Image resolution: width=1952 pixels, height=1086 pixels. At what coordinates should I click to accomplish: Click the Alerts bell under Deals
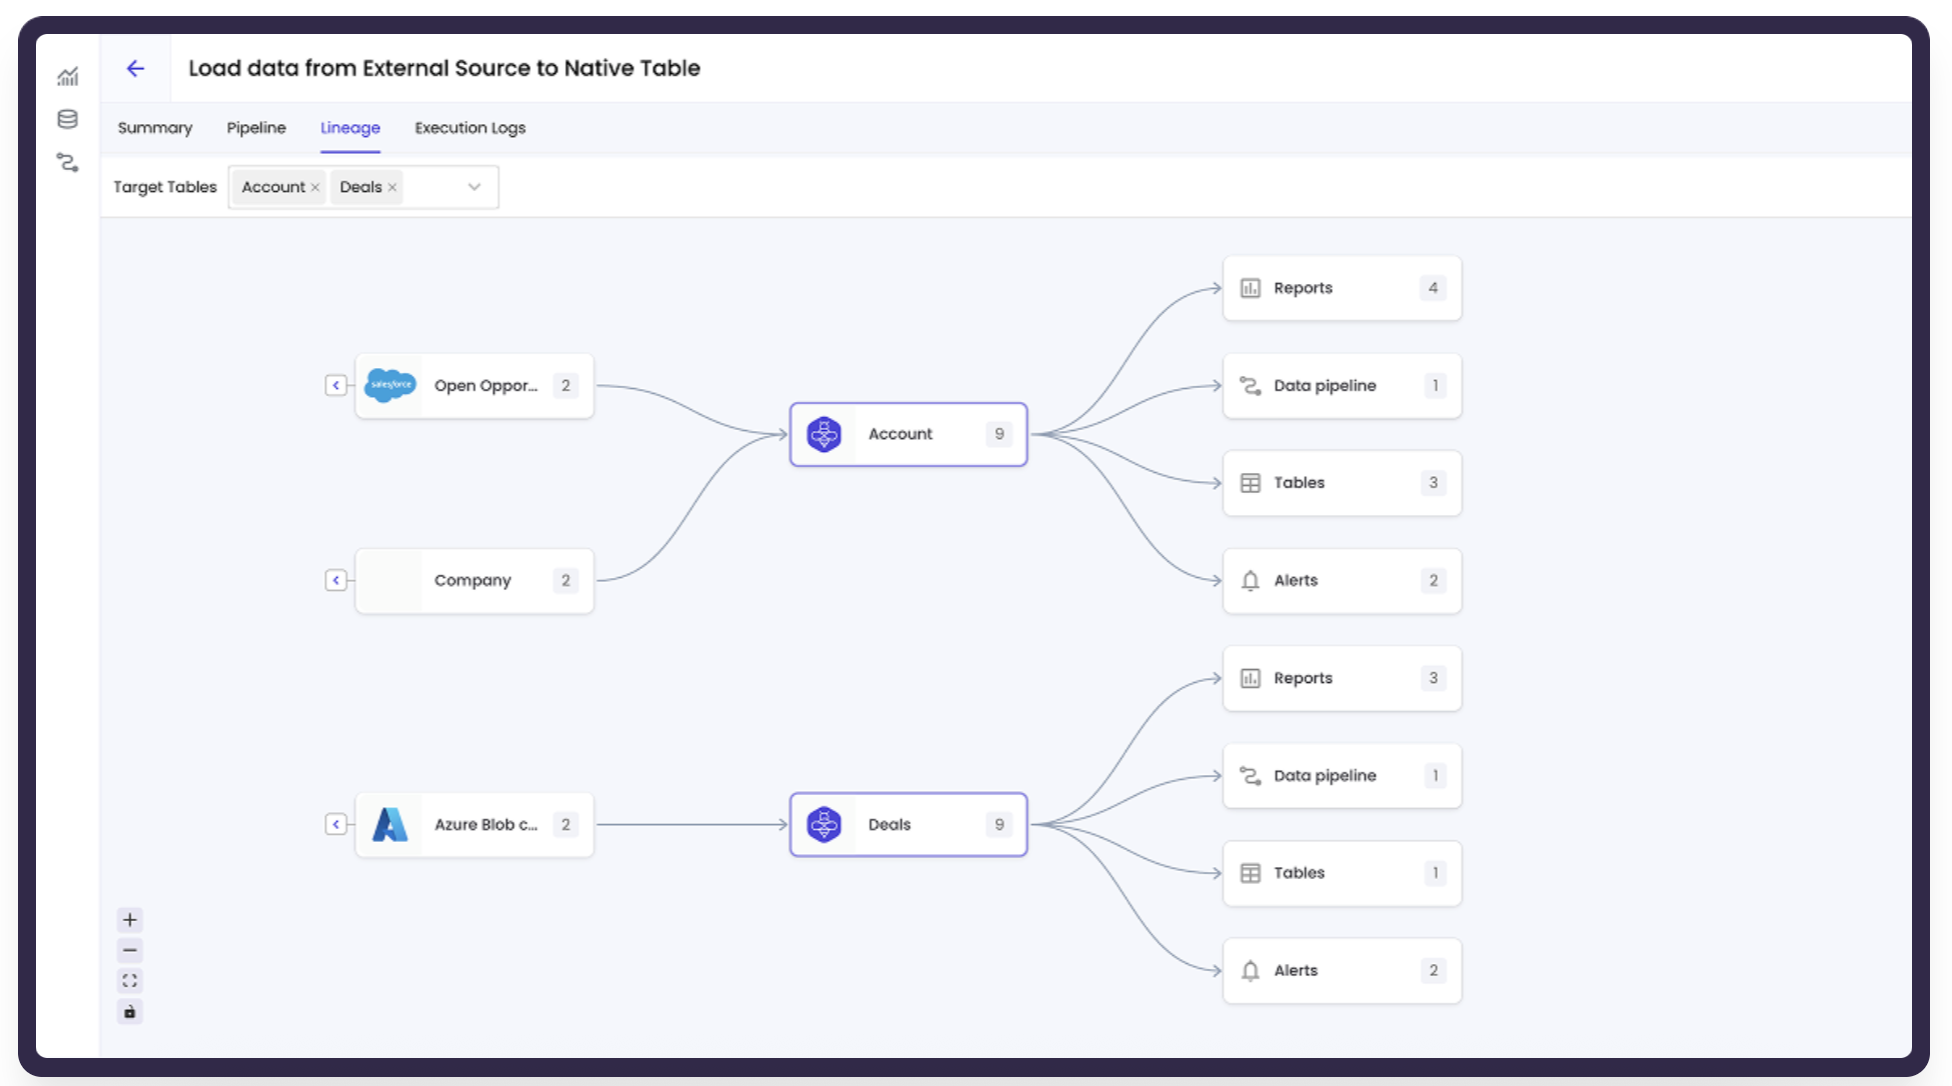(x=1250, y=970)
